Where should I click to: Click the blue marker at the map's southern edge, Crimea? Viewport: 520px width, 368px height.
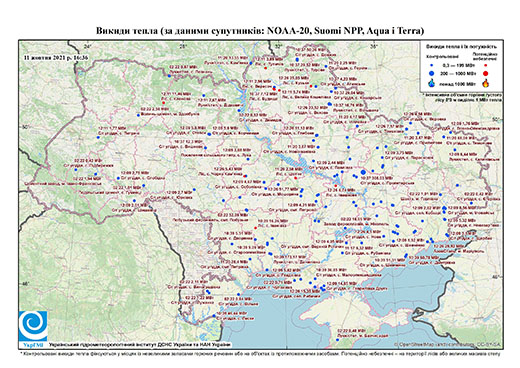tap(337, 340)
